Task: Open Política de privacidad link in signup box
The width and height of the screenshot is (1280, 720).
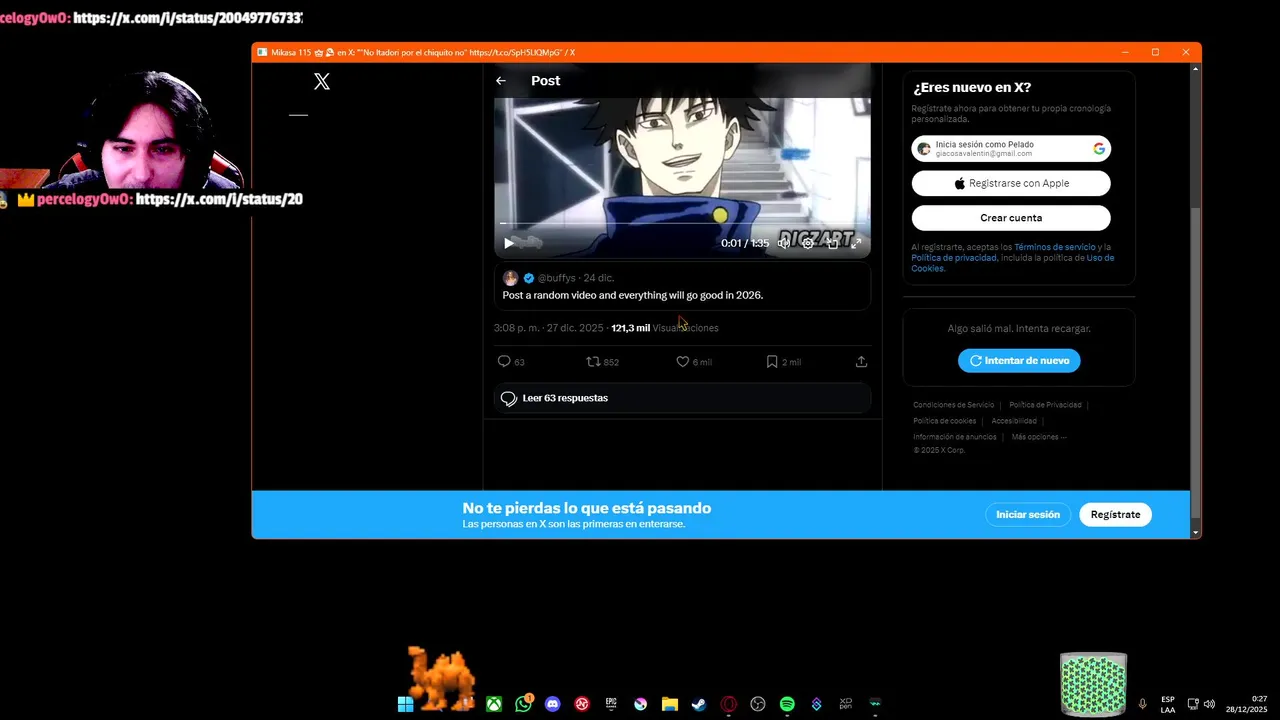Action: (954, 258)
